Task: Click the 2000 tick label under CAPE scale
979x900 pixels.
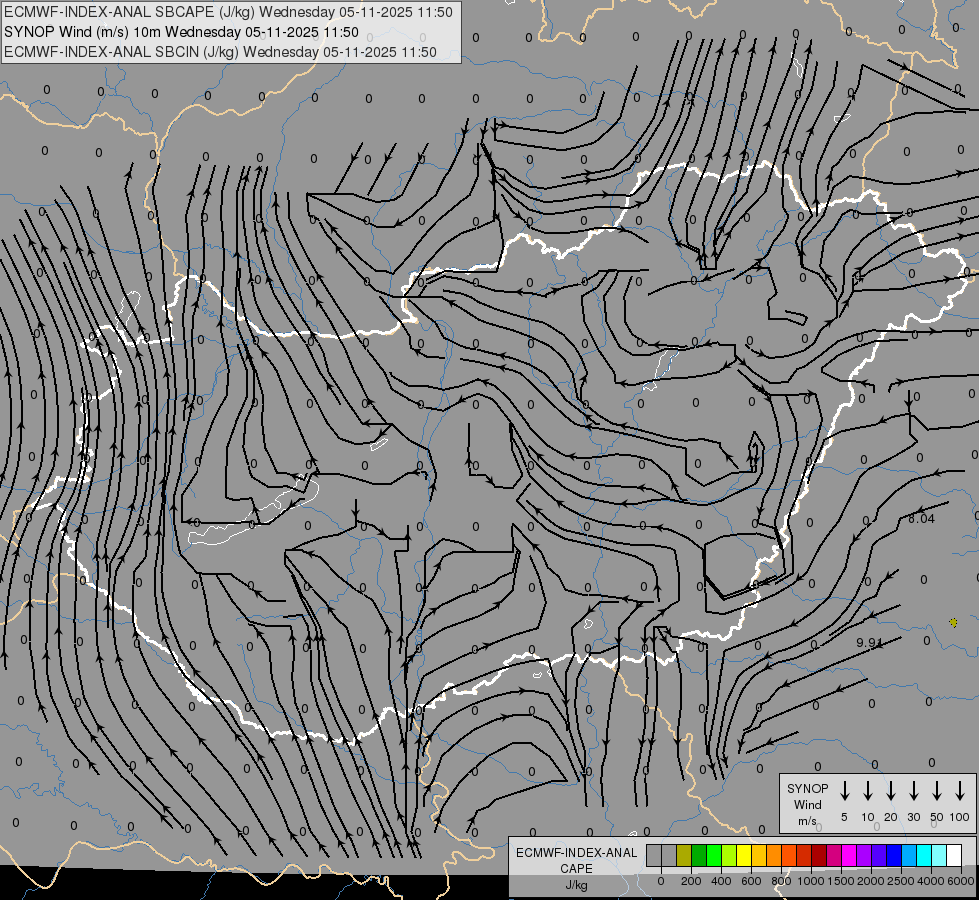Action: [x=871, y=881]
